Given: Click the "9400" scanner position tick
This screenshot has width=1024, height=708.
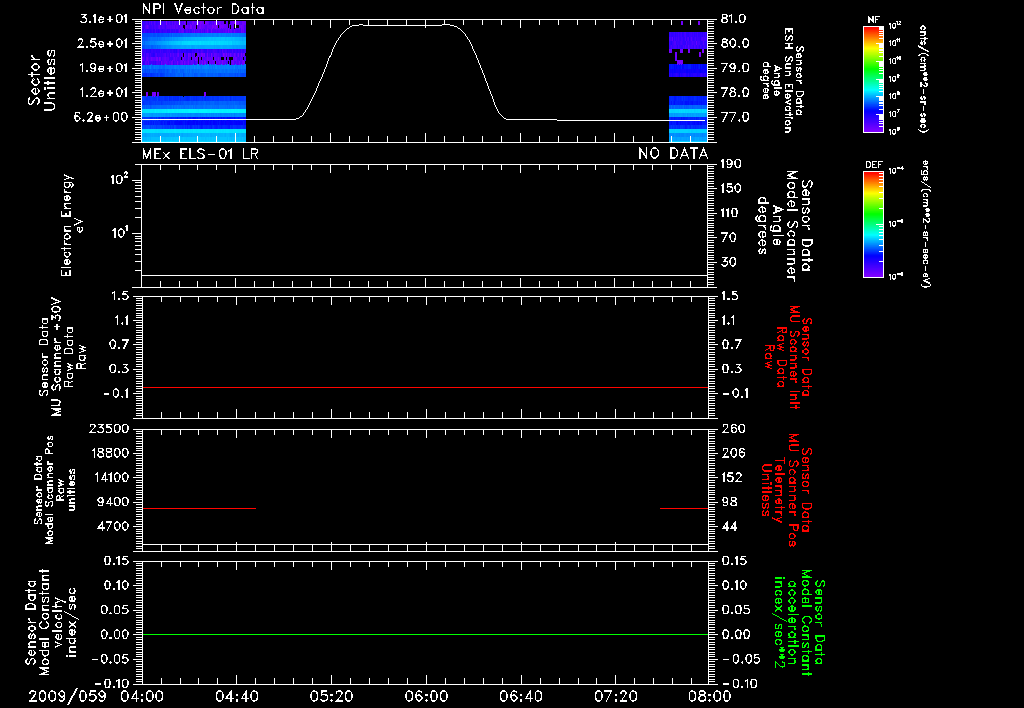Looking at the screenshot, I should coord(113,502).
